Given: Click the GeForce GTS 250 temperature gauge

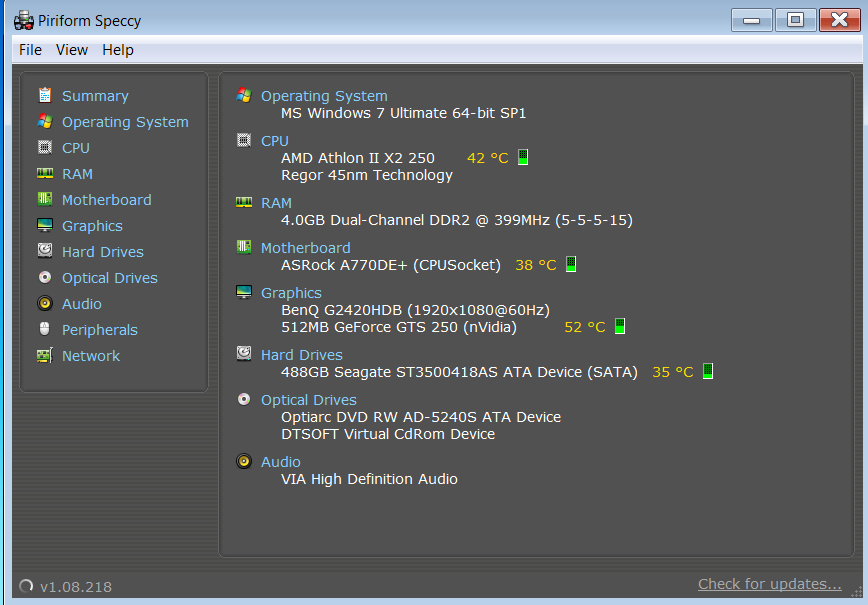Looking at the screenshot, I should [x=620, y=327].
